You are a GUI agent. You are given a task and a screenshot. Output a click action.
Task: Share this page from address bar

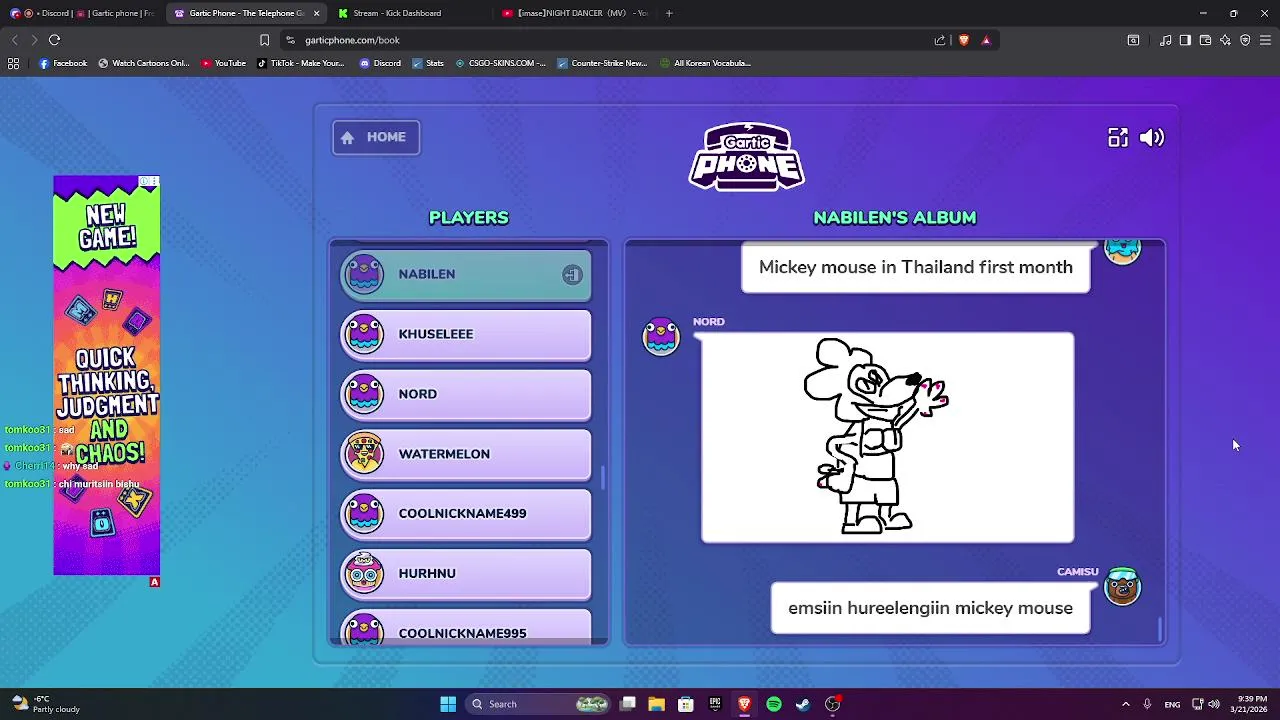click(x=940, y=40)
